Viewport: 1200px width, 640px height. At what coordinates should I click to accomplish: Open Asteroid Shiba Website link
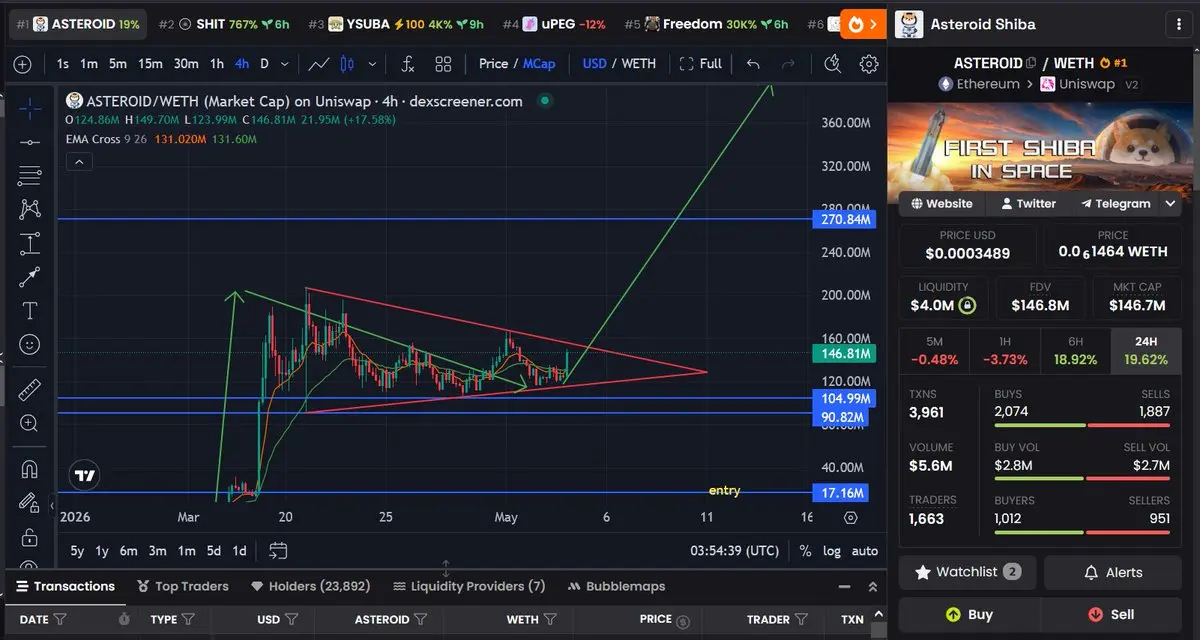point(942,203)
